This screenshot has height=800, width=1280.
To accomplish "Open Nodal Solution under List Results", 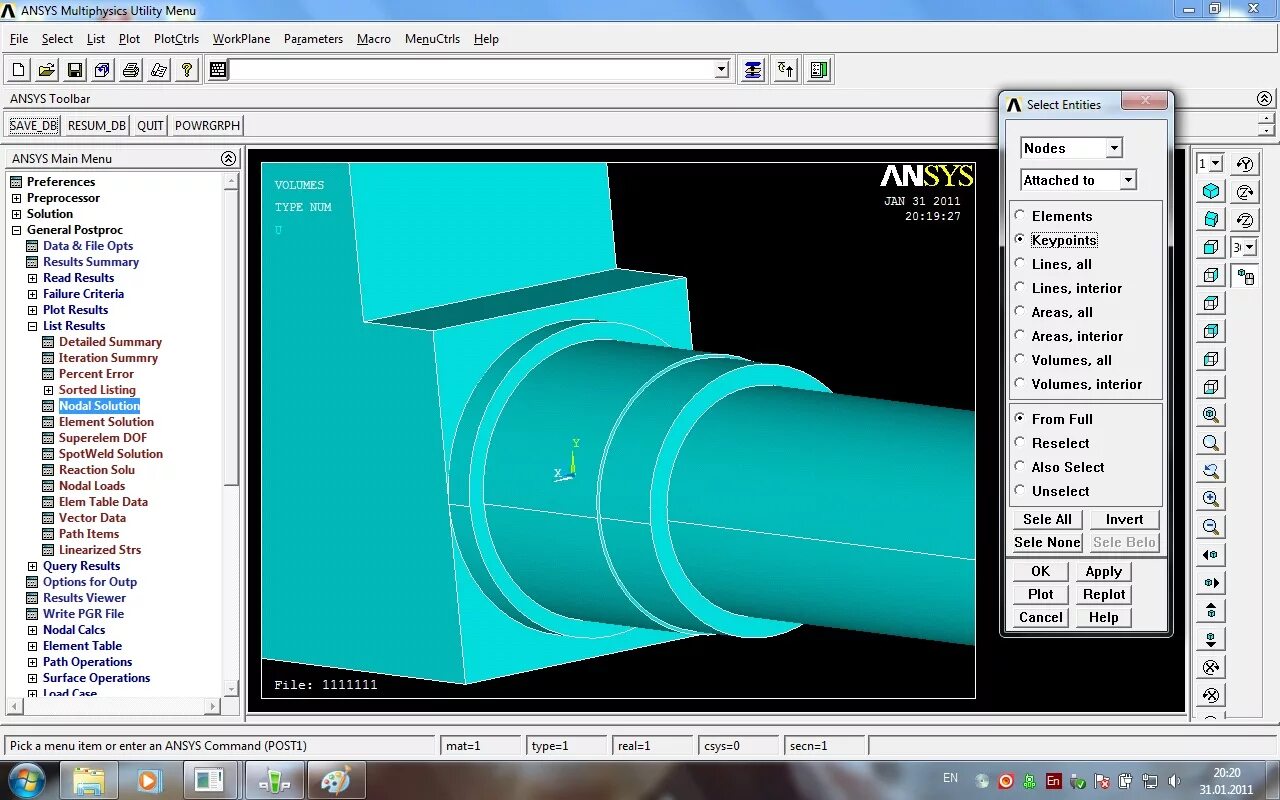I will point(99,406).
